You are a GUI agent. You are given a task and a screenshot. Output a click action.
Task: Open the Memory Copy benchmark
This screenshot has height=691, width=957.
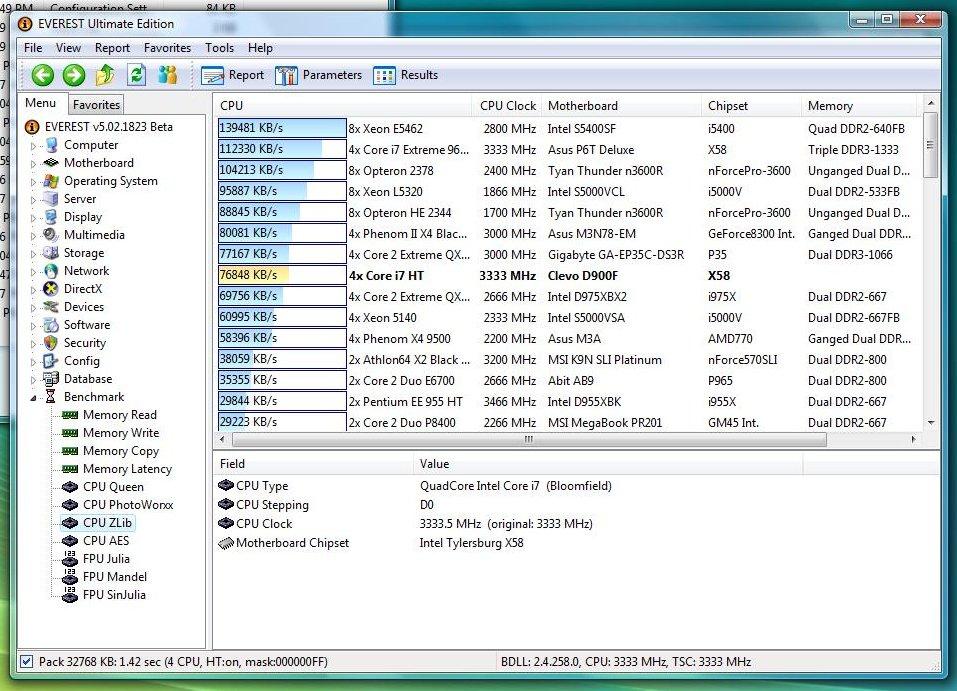(121, 451)
